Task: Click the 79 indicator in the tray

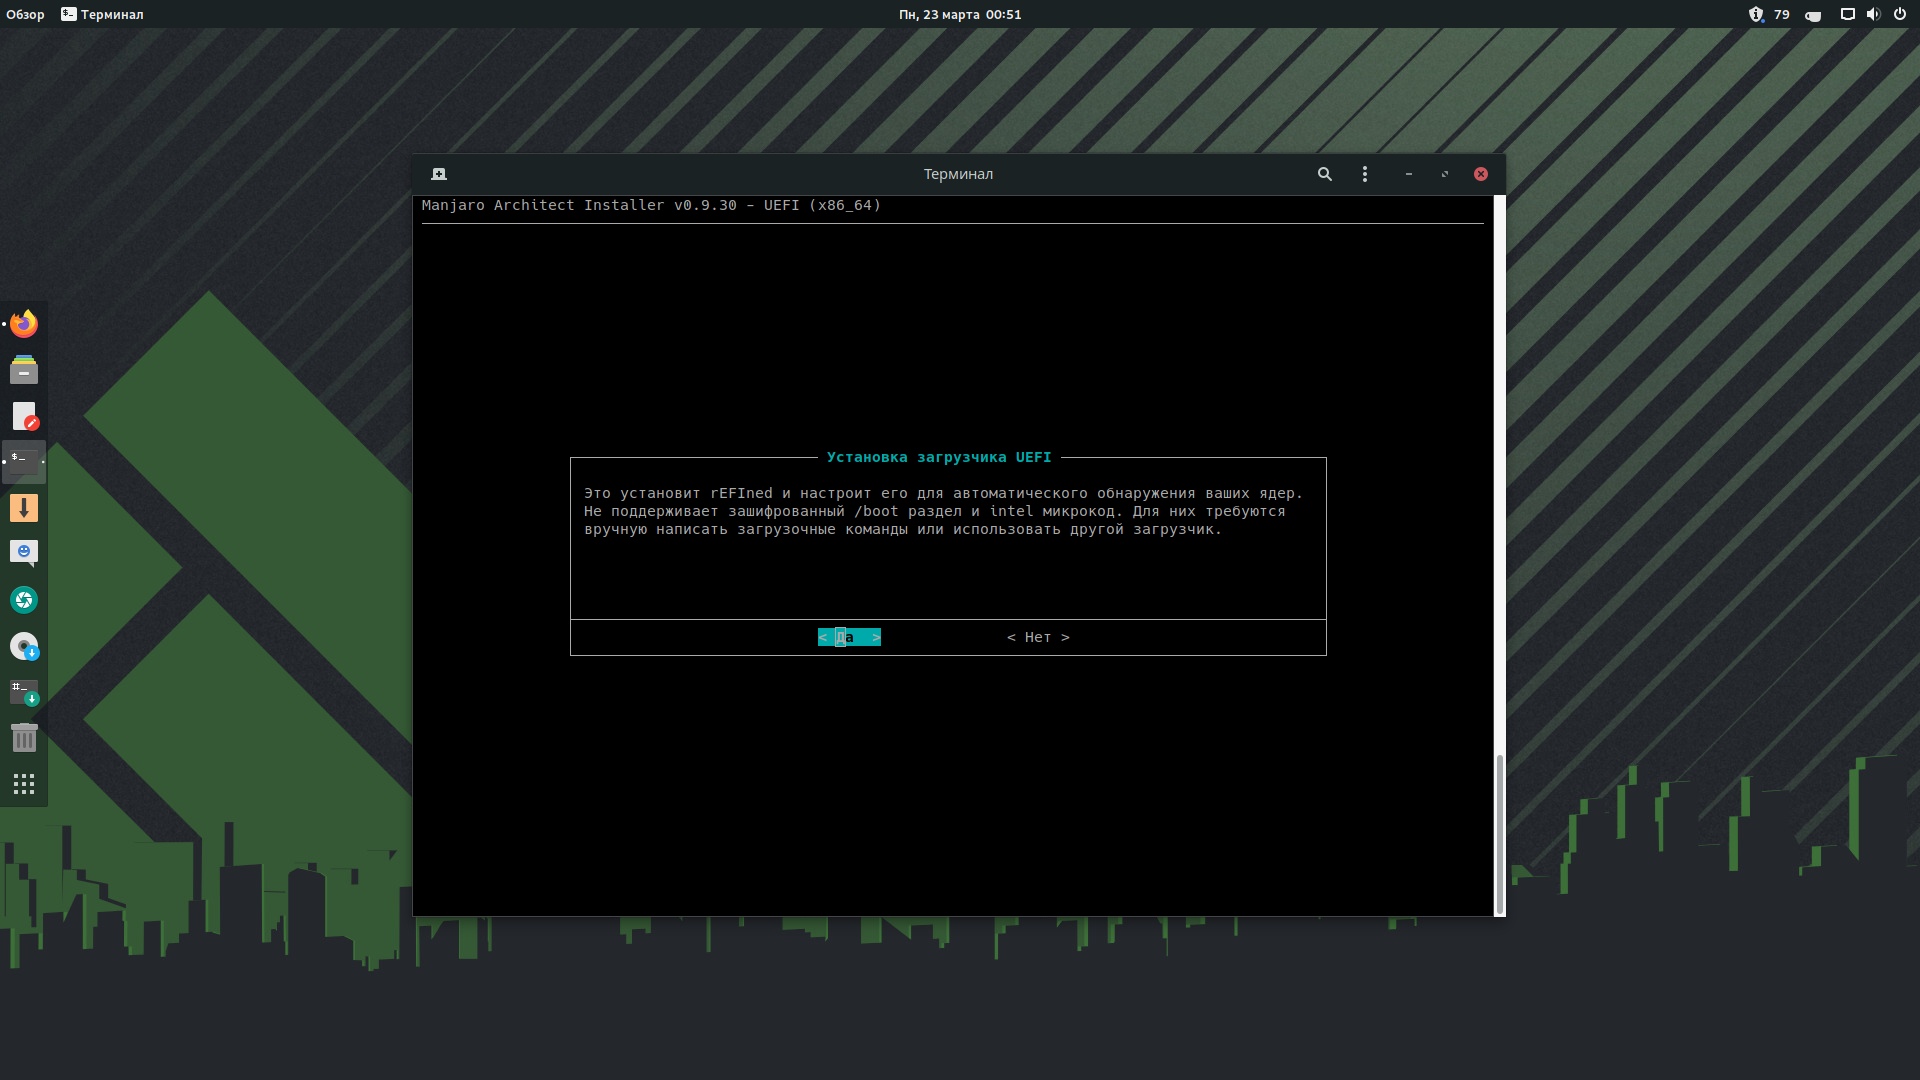Action: click(x=1782, y=14)
